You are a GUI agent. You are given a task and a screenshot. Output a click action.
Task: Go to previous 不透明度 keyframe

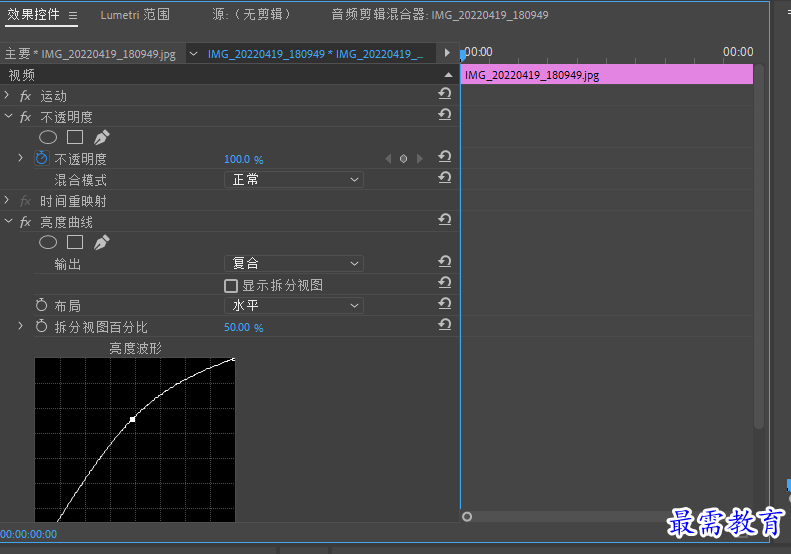[x=388, y=159]
